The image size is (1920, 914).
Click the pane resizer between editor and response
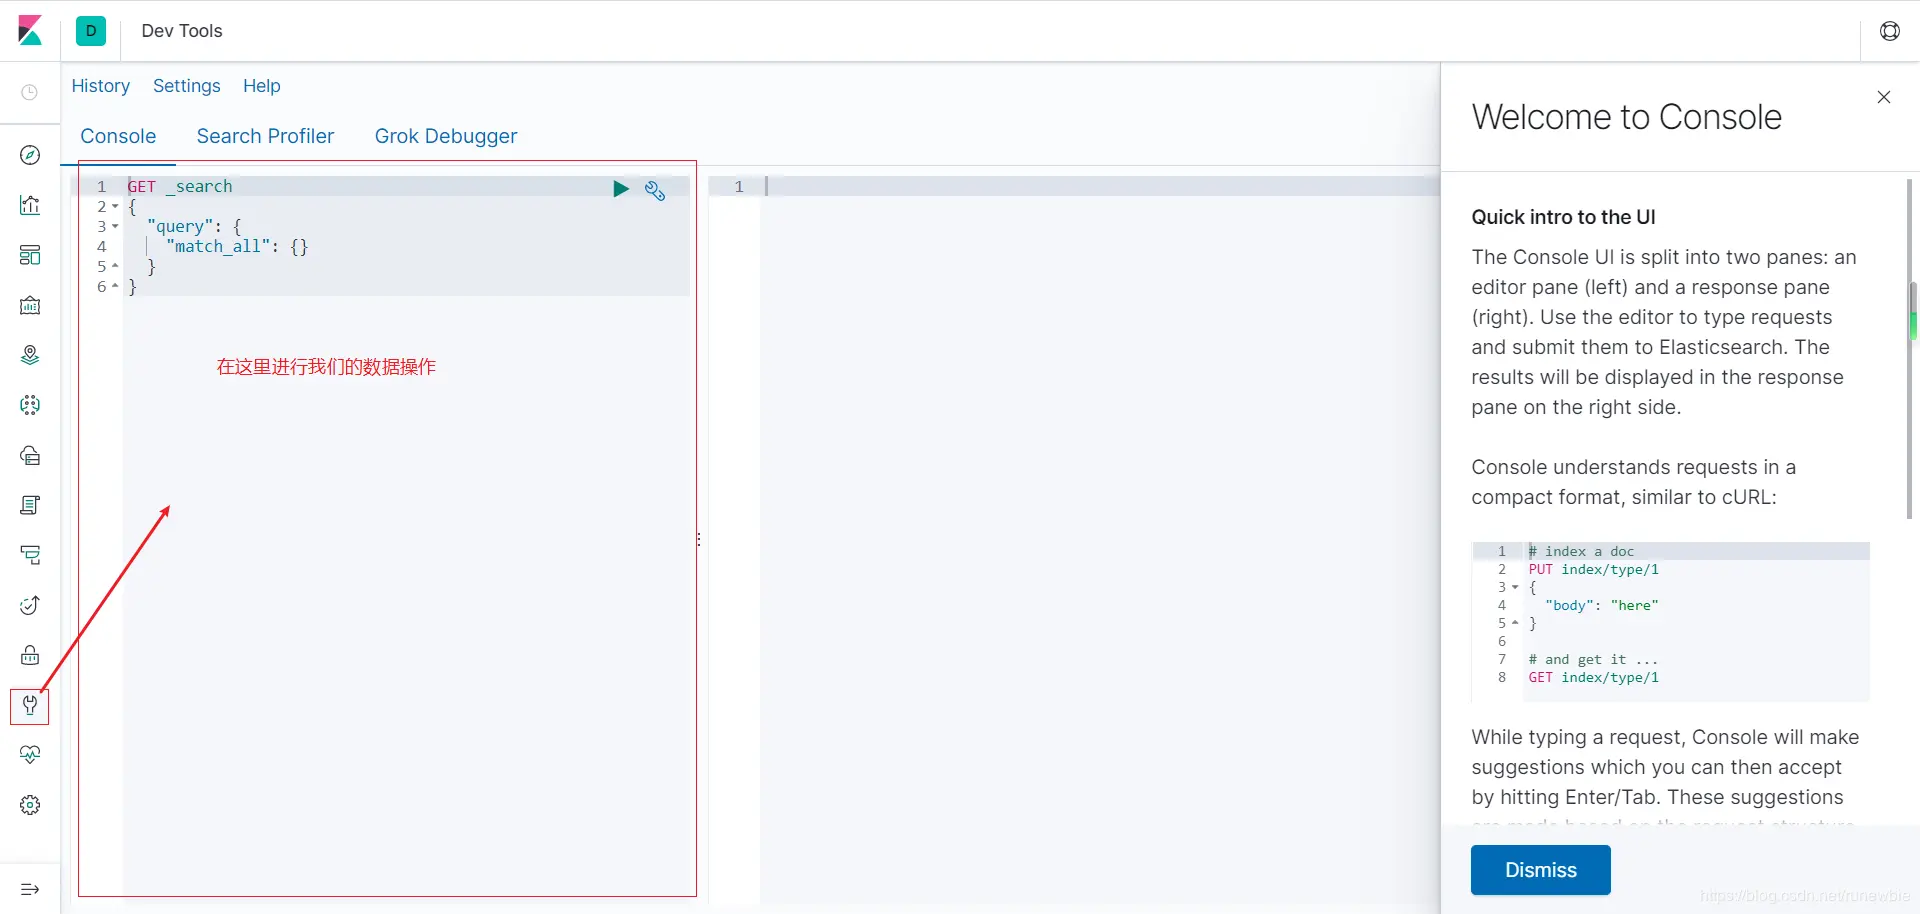pos(699,539)
